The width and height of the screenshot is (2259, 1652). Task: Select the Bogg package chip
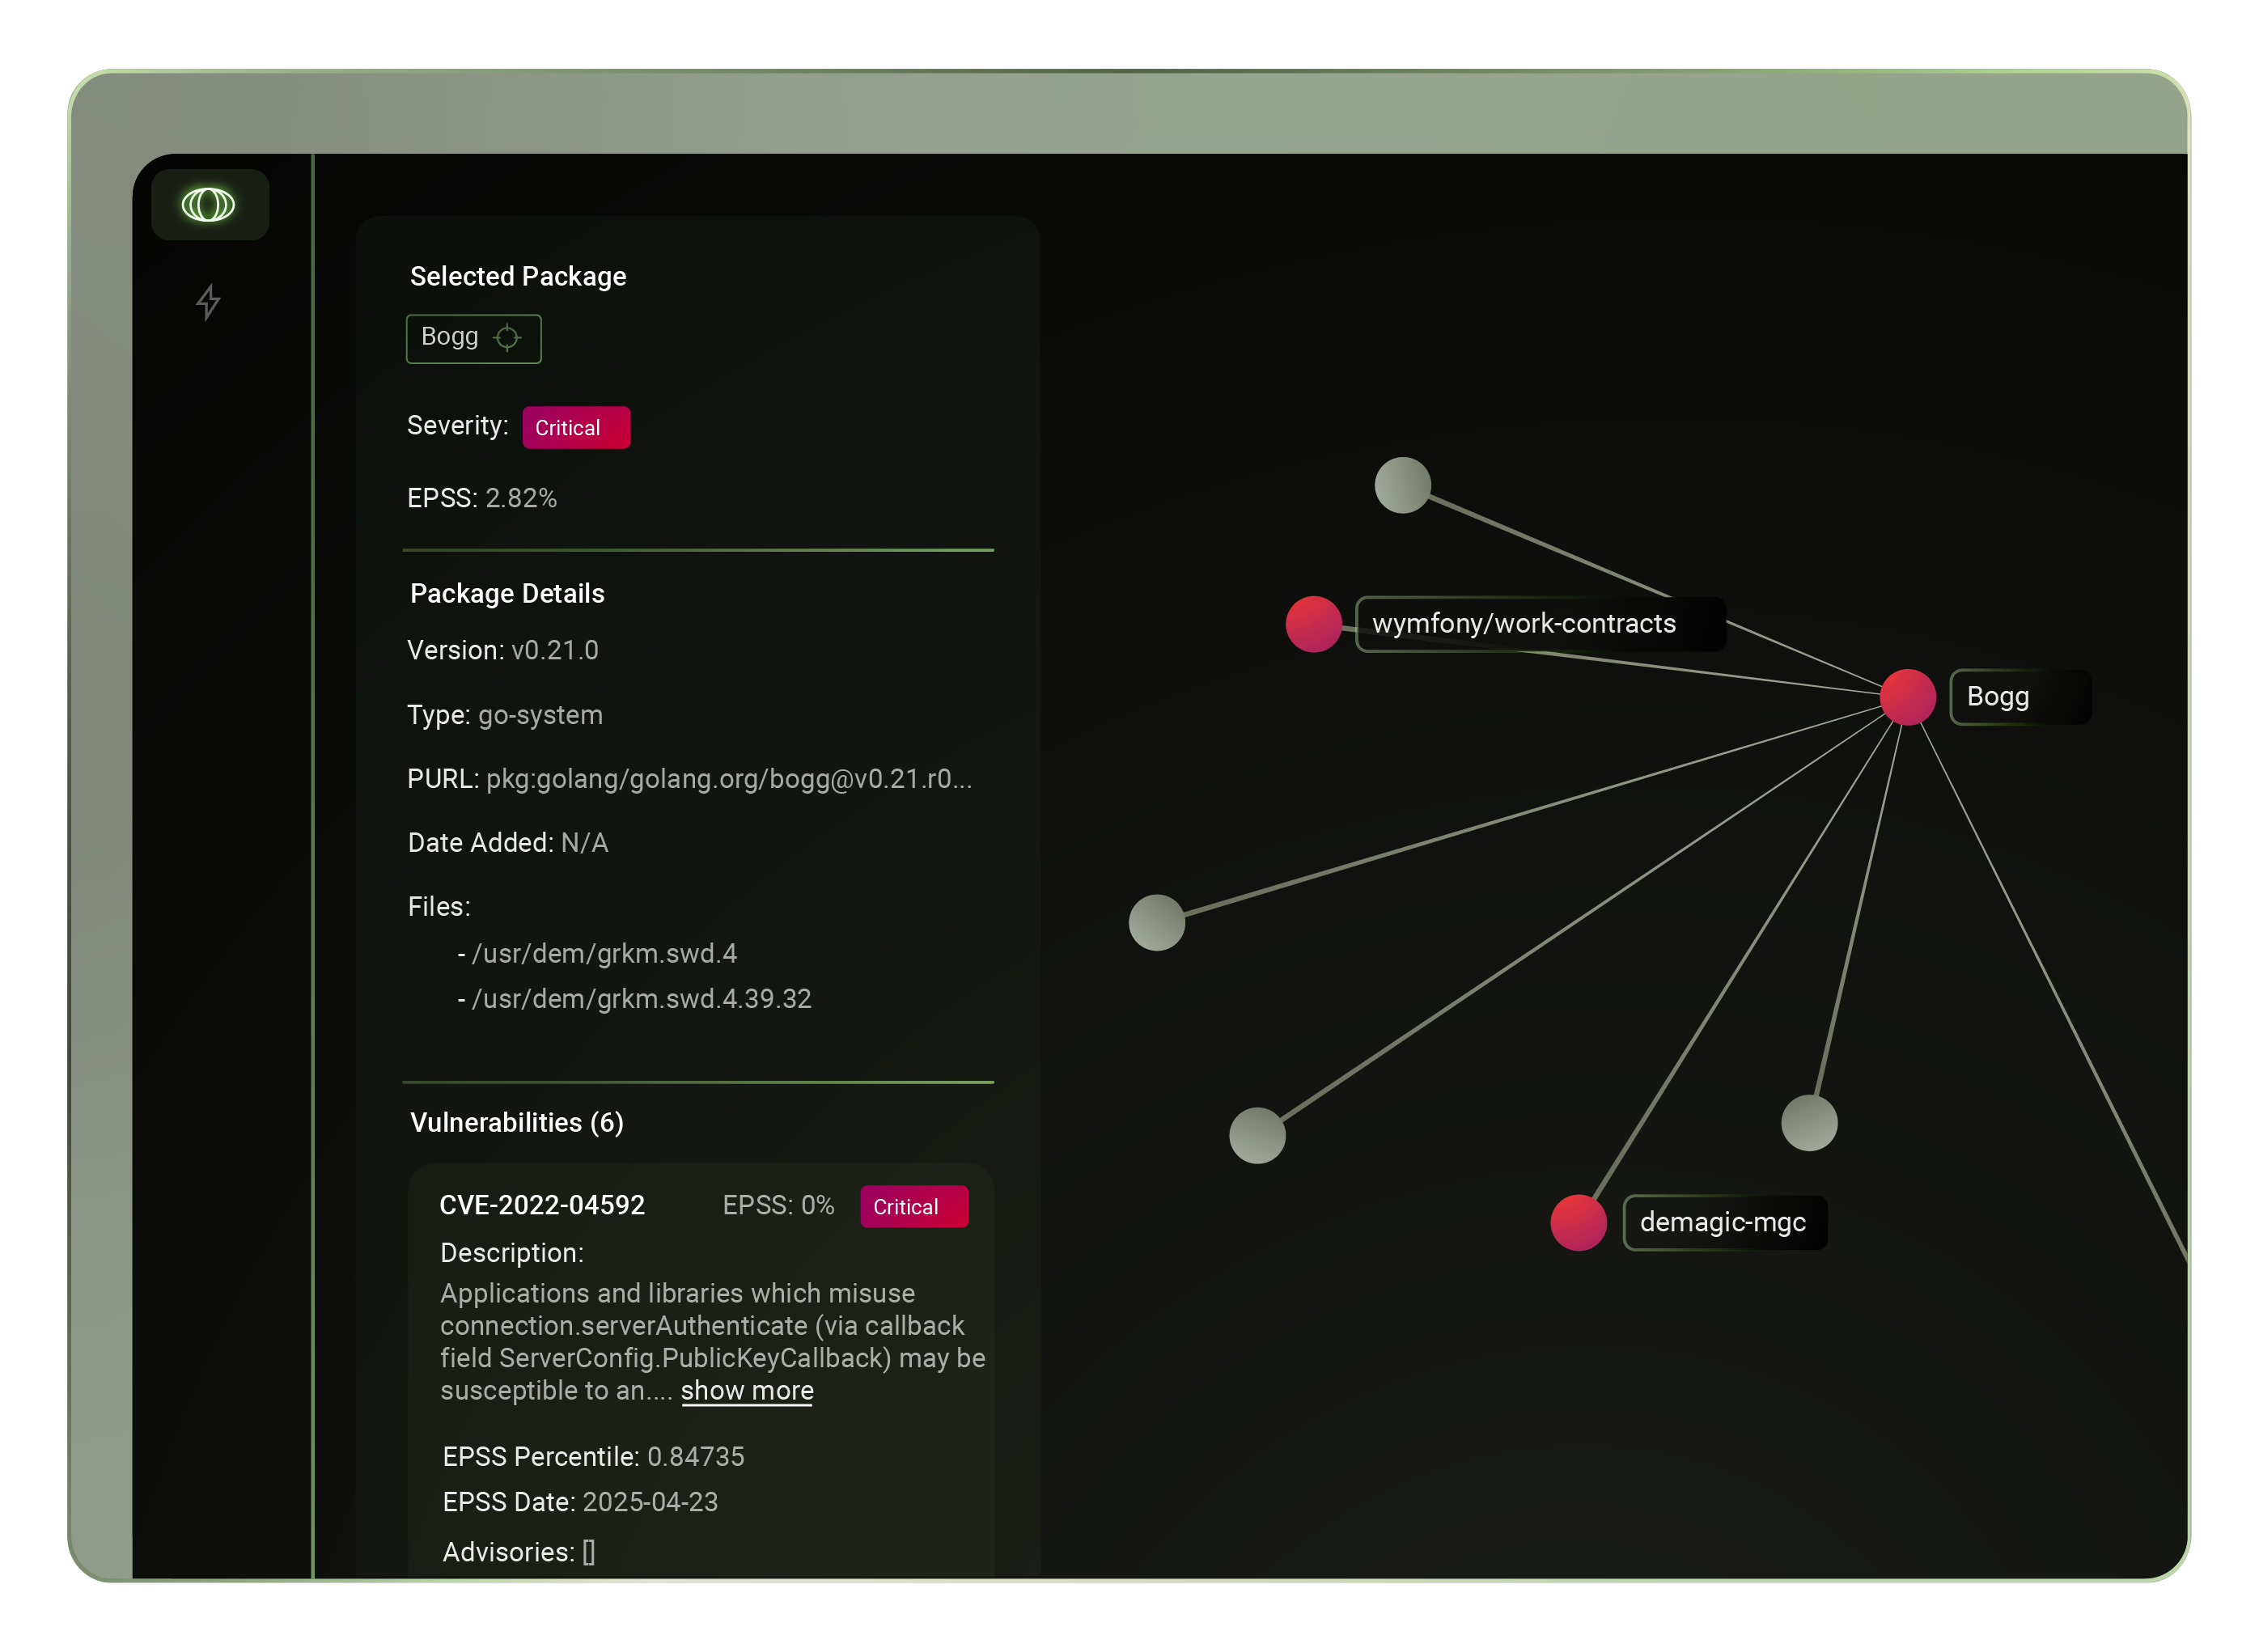point(473,338)
